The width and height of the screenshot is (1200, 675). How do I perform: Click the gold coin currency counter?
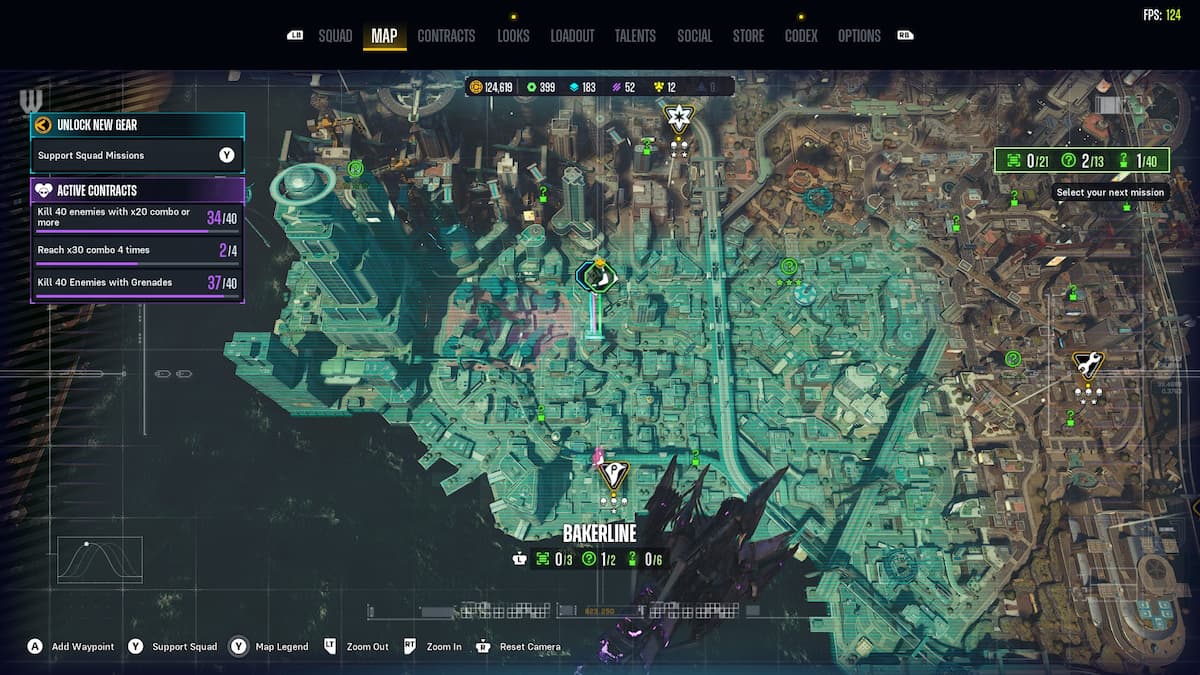point(491,88)
